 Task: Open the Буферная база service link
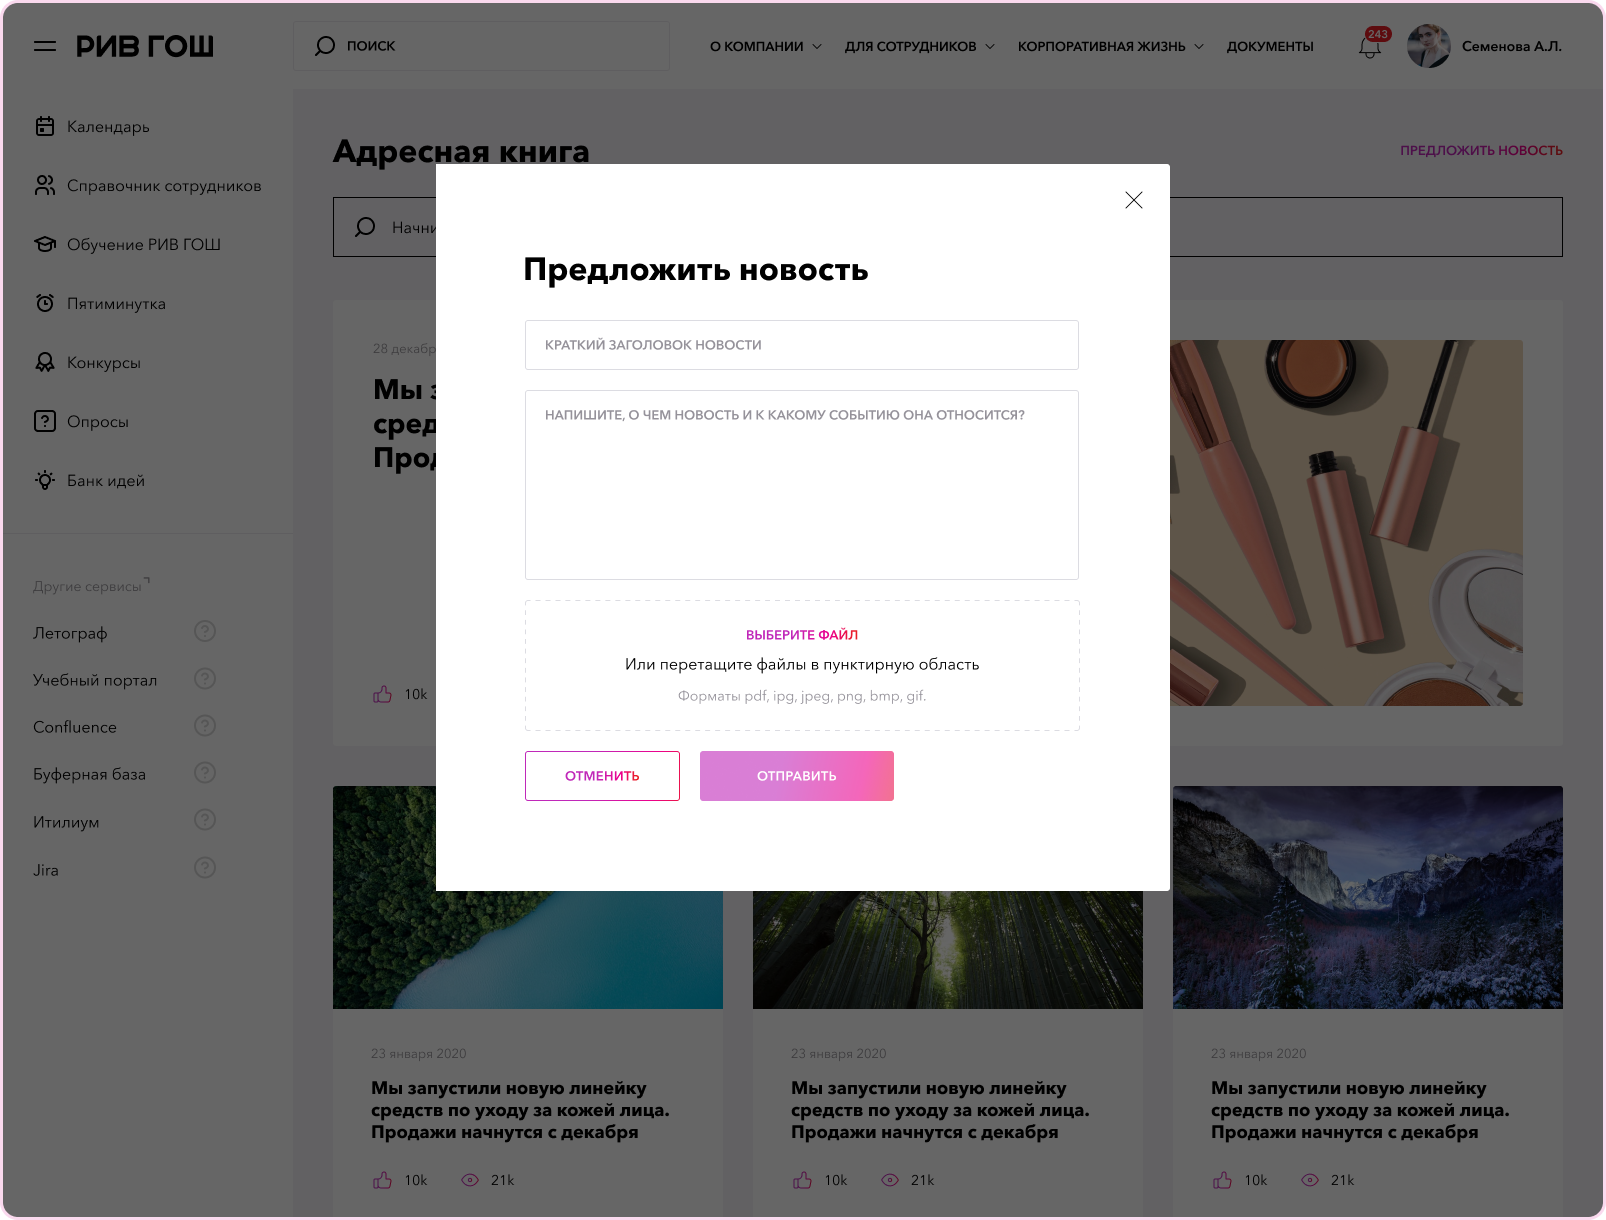(x=89, y=774)
